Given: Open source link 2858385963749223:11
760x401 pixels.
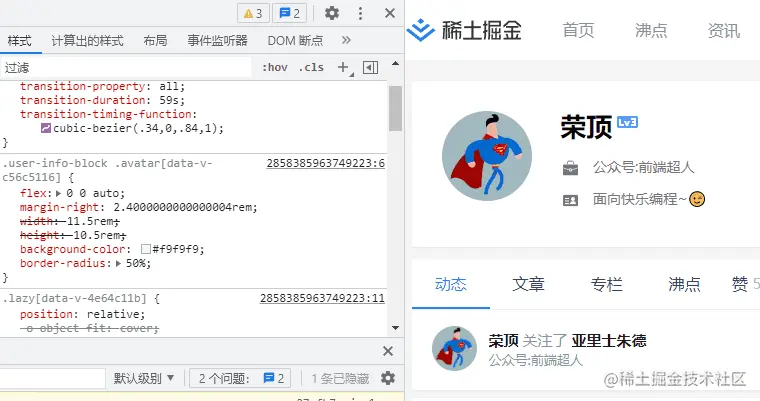Looking at the screenshot, I should [322, 298].
